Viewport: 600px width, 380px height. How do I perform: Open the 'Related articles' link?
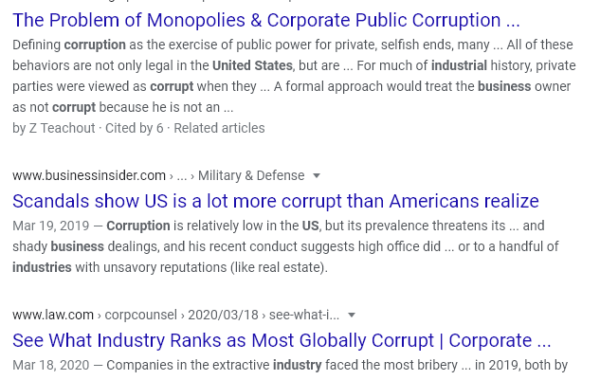tap(219, 128)
